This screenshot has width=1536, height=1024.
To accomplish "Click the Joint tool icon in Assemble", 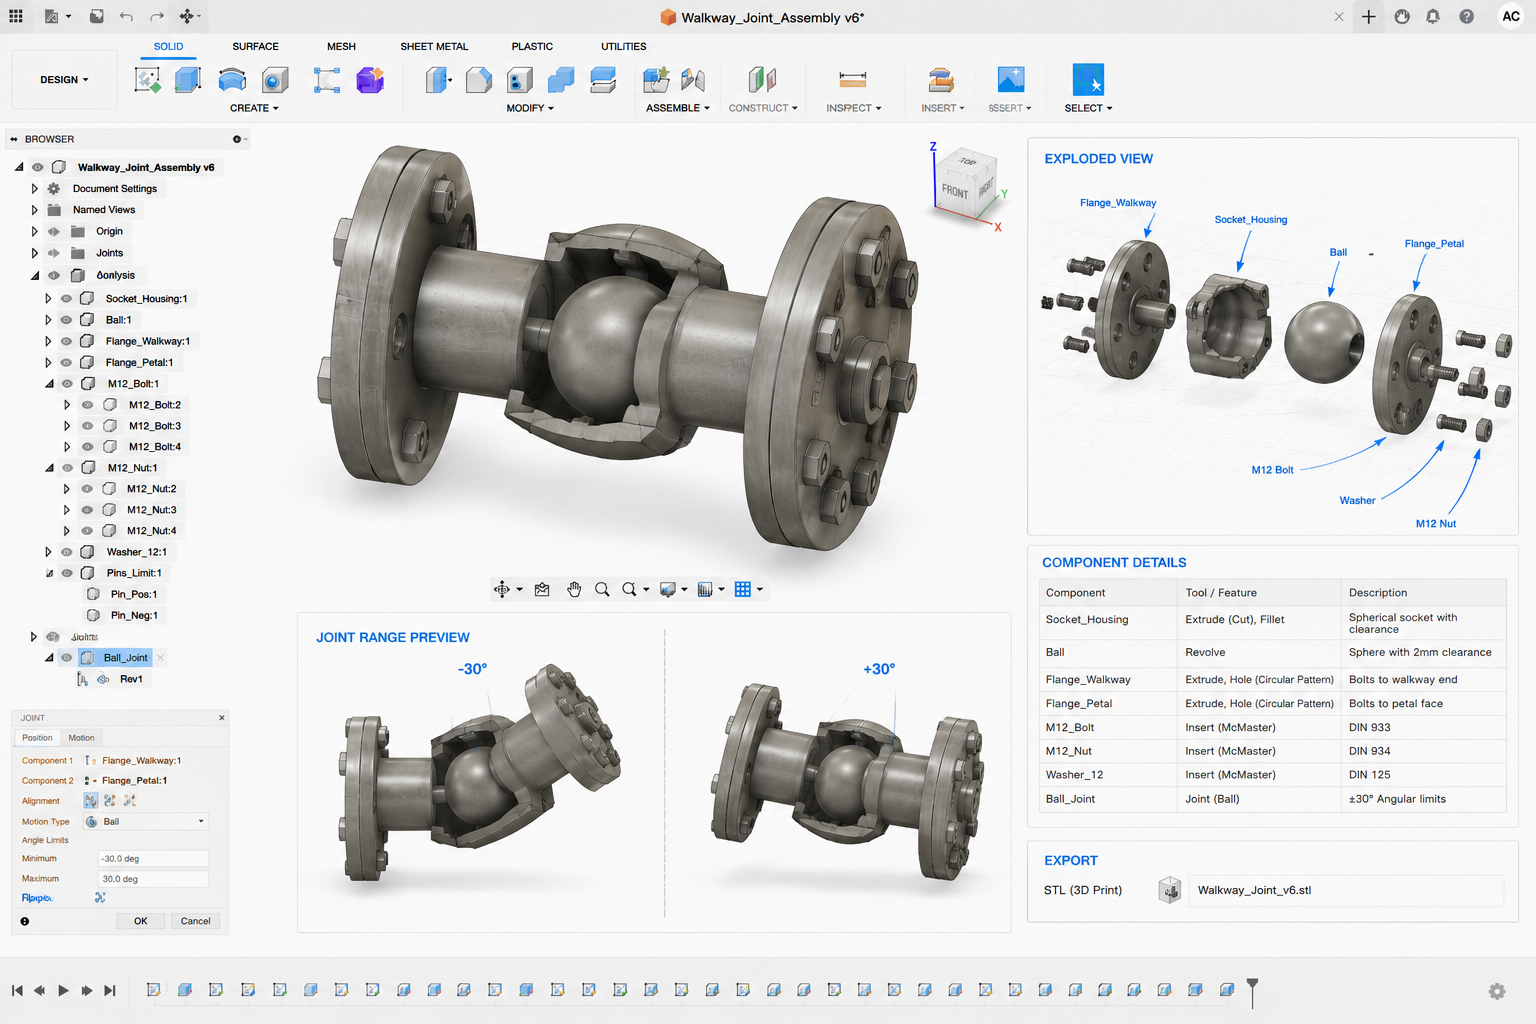I will pyautogui.click(x=693, y=80).
